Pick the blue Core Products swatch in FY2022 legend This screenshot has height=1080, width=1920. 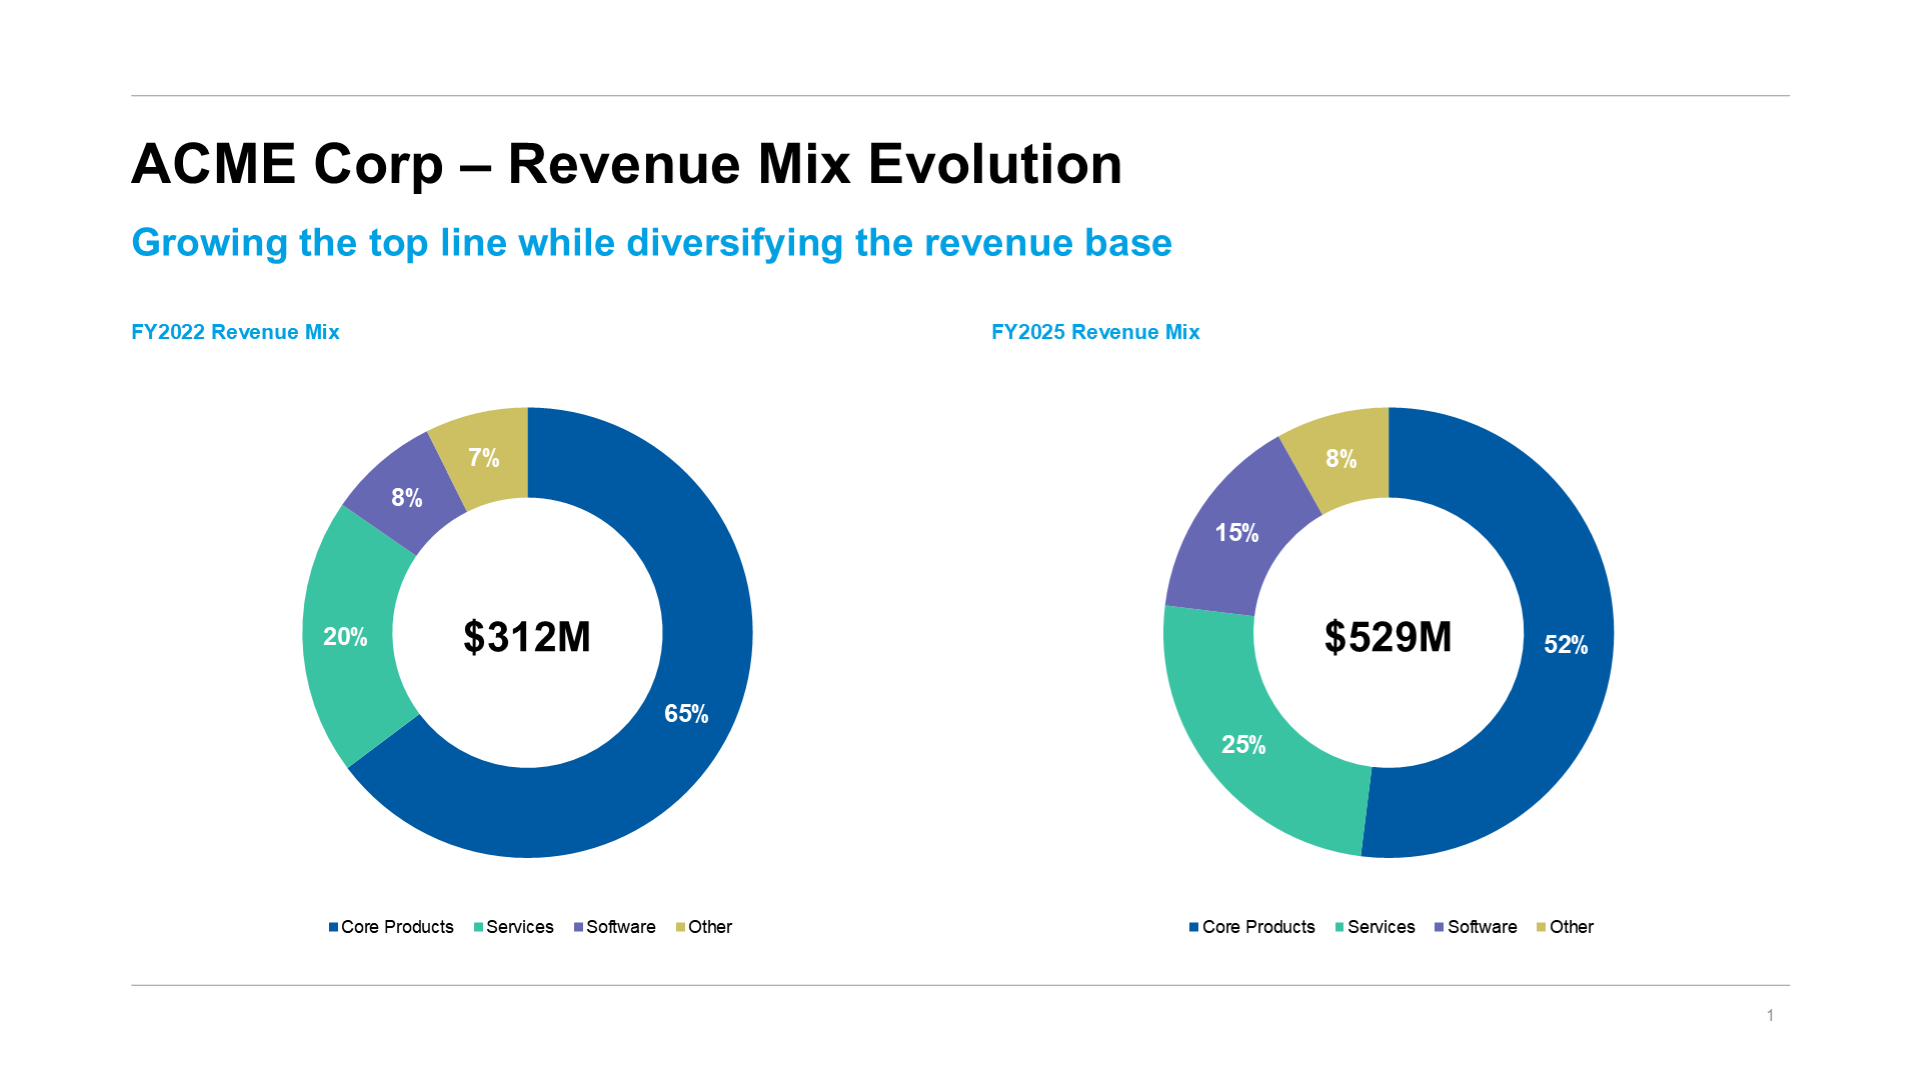[333, 928]
